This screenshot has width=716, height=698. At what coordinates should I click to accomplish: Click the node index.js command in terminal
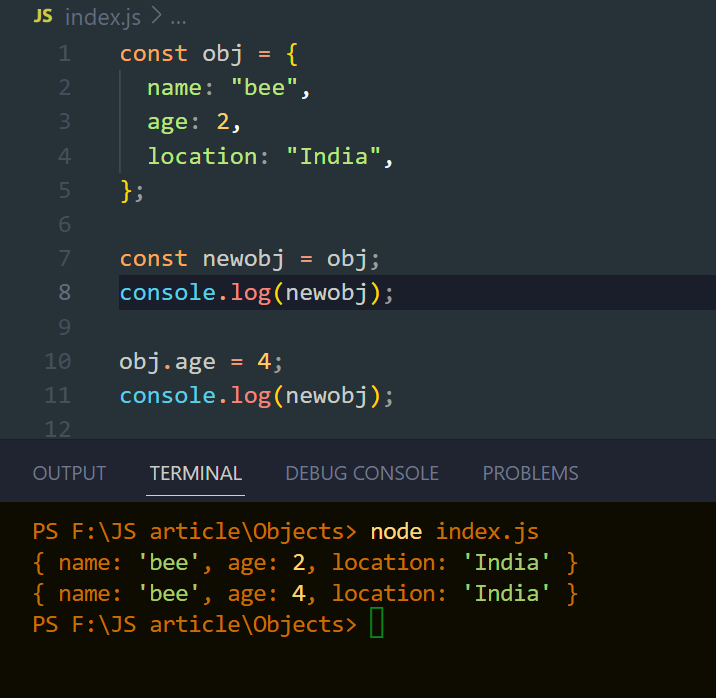(454, 532)
